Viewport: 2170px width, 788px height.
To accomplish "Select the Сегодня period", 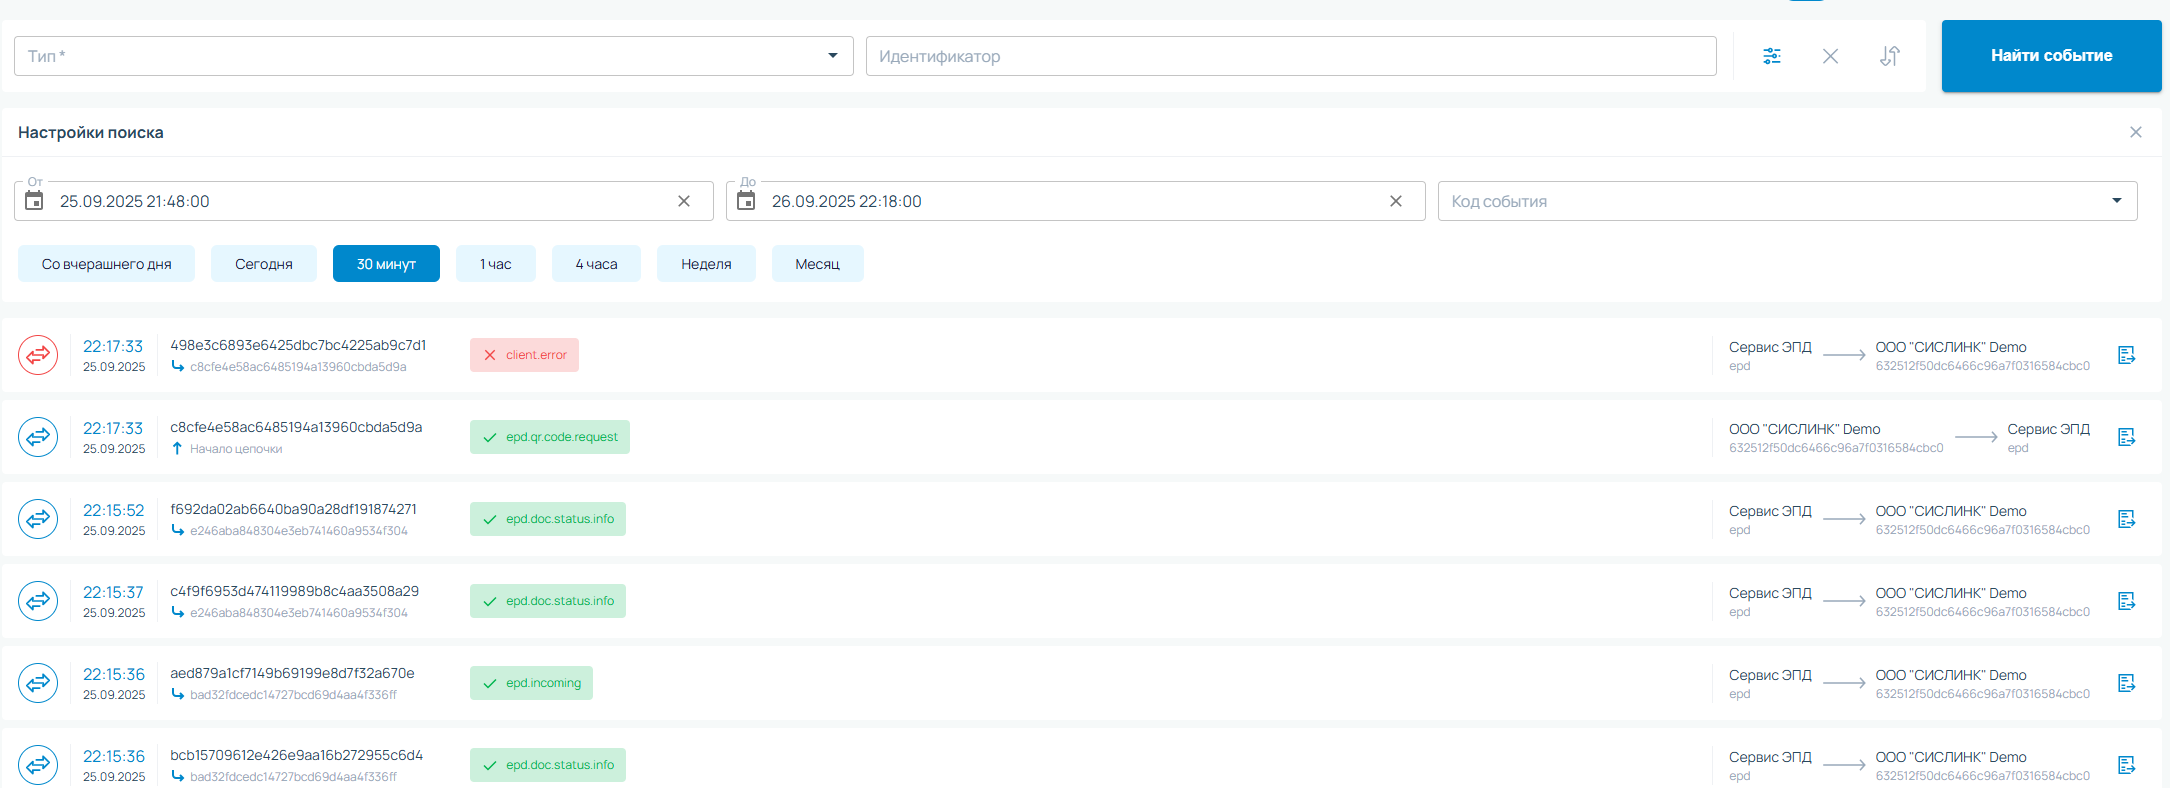I will (264, 264).
